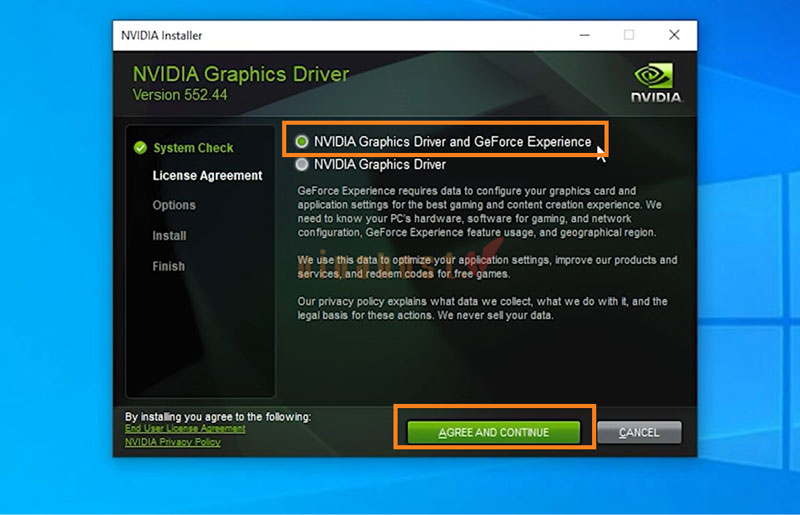Viewport: 800px width, 515px height.
Task: Click the Version 552.44 text
Action: (180, 95)
